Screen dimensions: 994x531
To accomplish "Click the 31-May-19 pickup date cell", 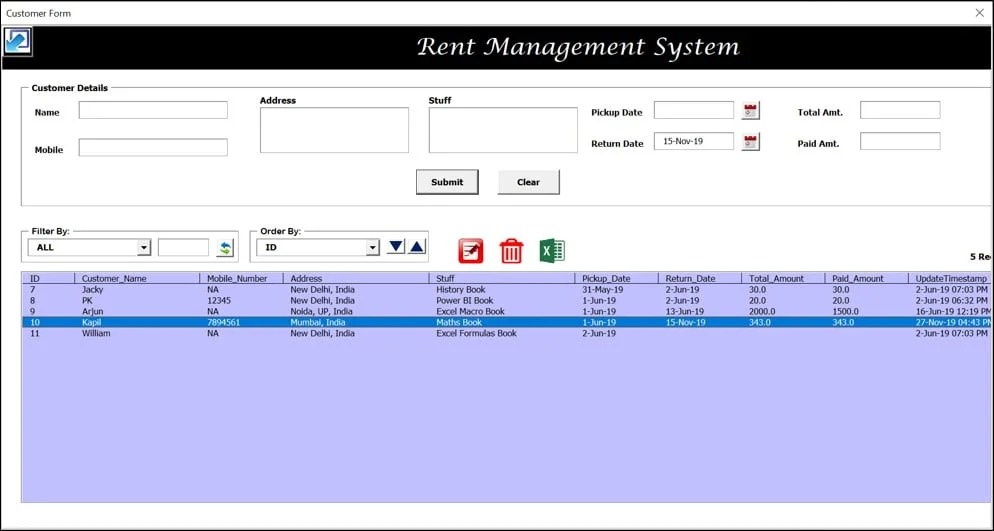I will [603, 290].
